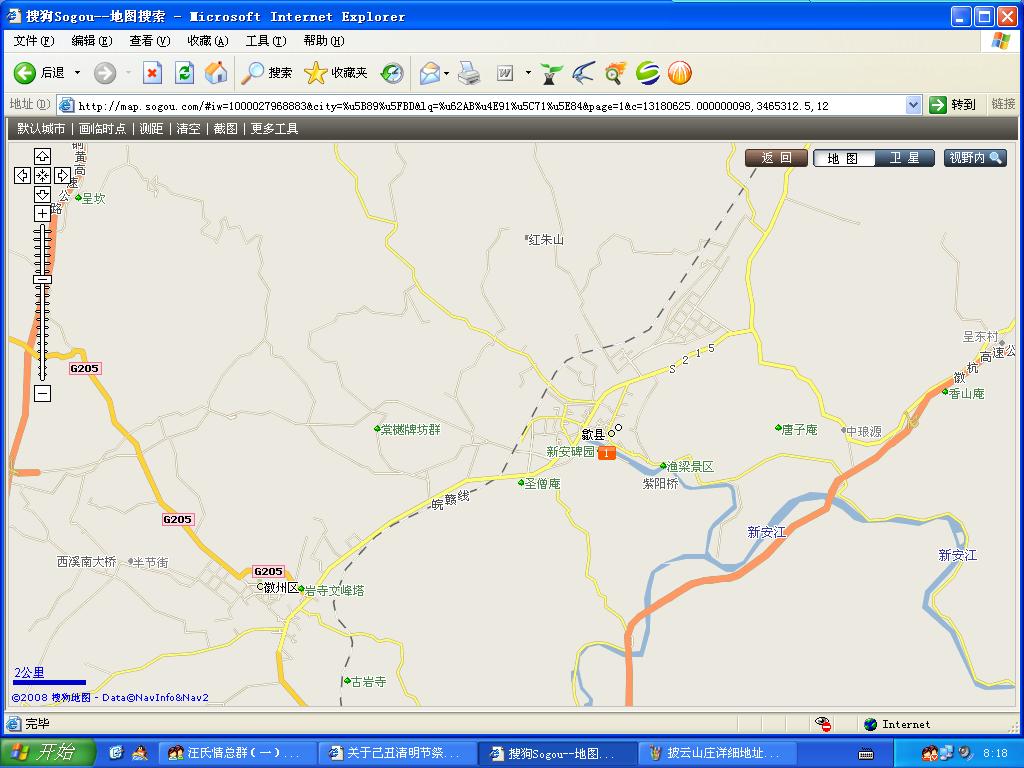Pan the map upward with the up arrow
Image resolution: width=1024 pixels, height=768 pixels.
[42, 157]
